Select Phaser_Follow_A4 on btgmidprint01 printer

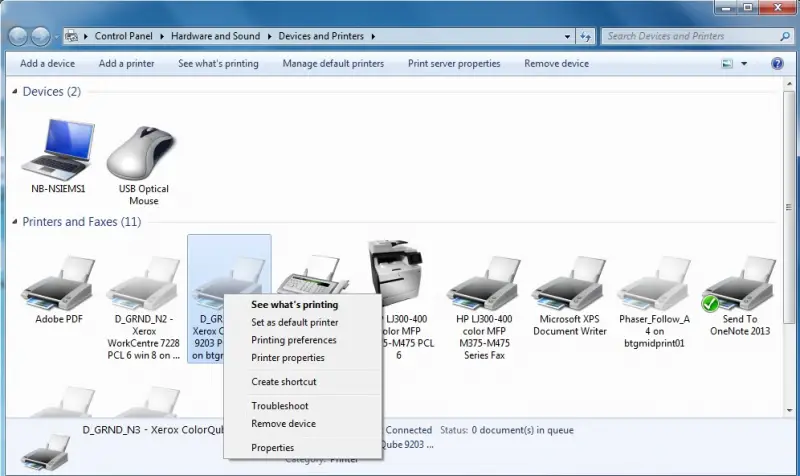click(x=654, y=283)
